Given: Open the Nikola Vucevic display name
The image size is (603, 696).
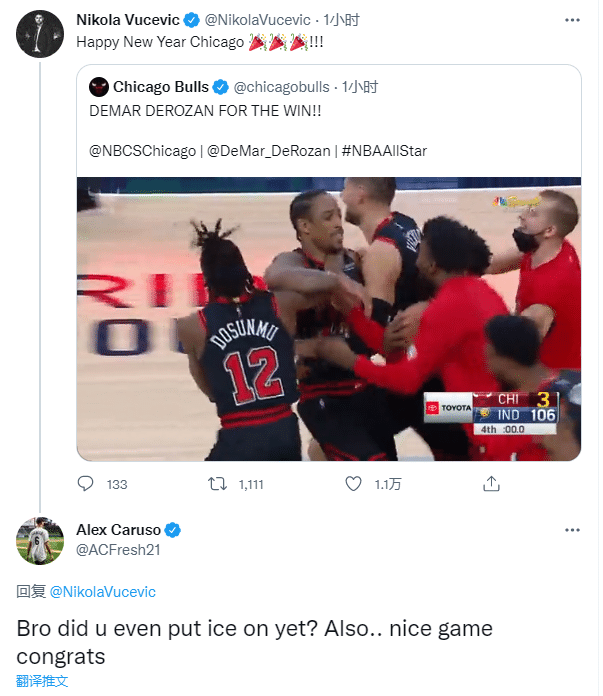Looking at the screenshot, I should [x=127, y=20].
